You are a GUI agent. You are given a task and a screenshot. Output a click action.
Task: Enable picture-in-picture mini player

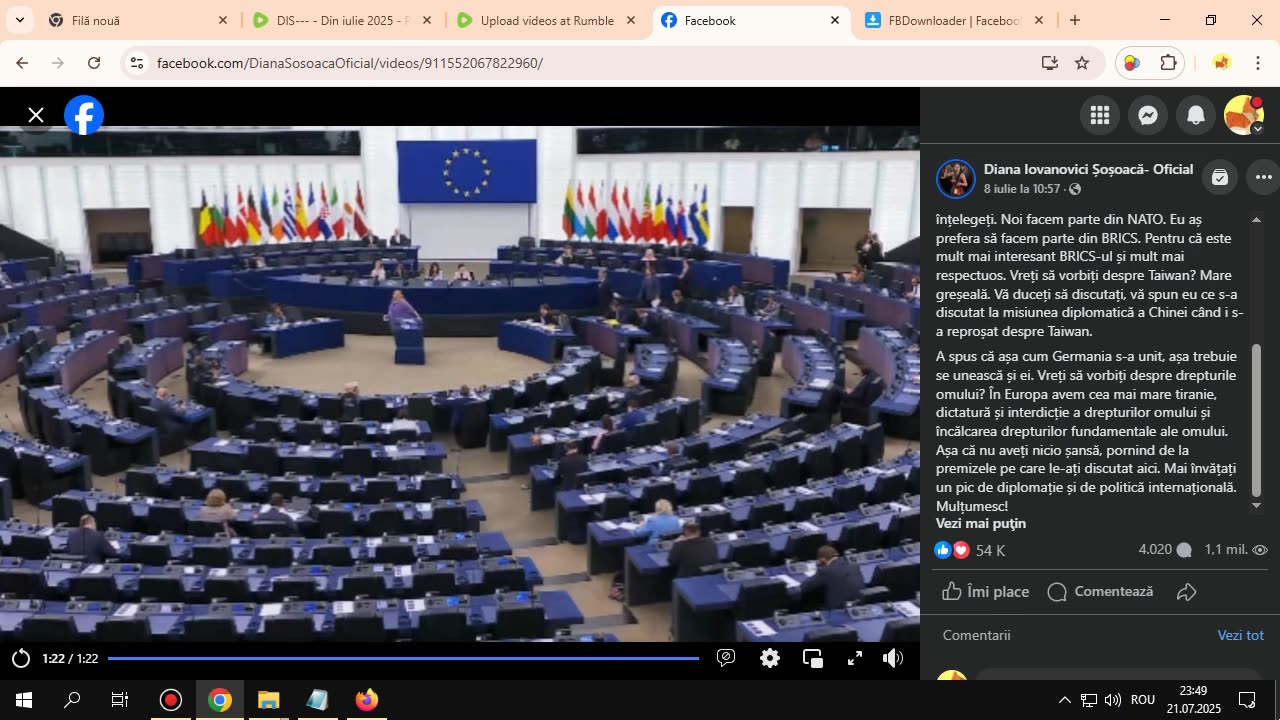(813, 658)
